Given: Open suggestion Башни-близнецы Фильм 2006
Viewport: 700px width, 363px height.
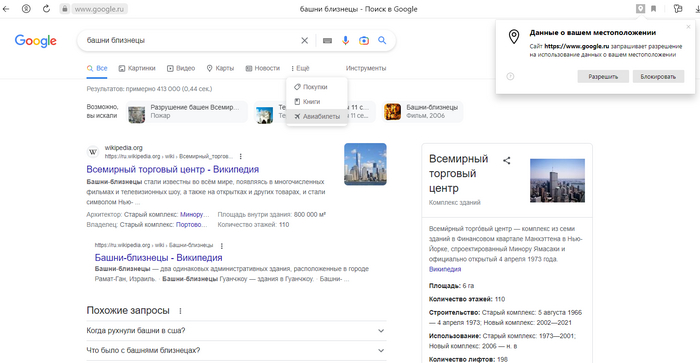Looking at the screenshot, I should point(423,112).
